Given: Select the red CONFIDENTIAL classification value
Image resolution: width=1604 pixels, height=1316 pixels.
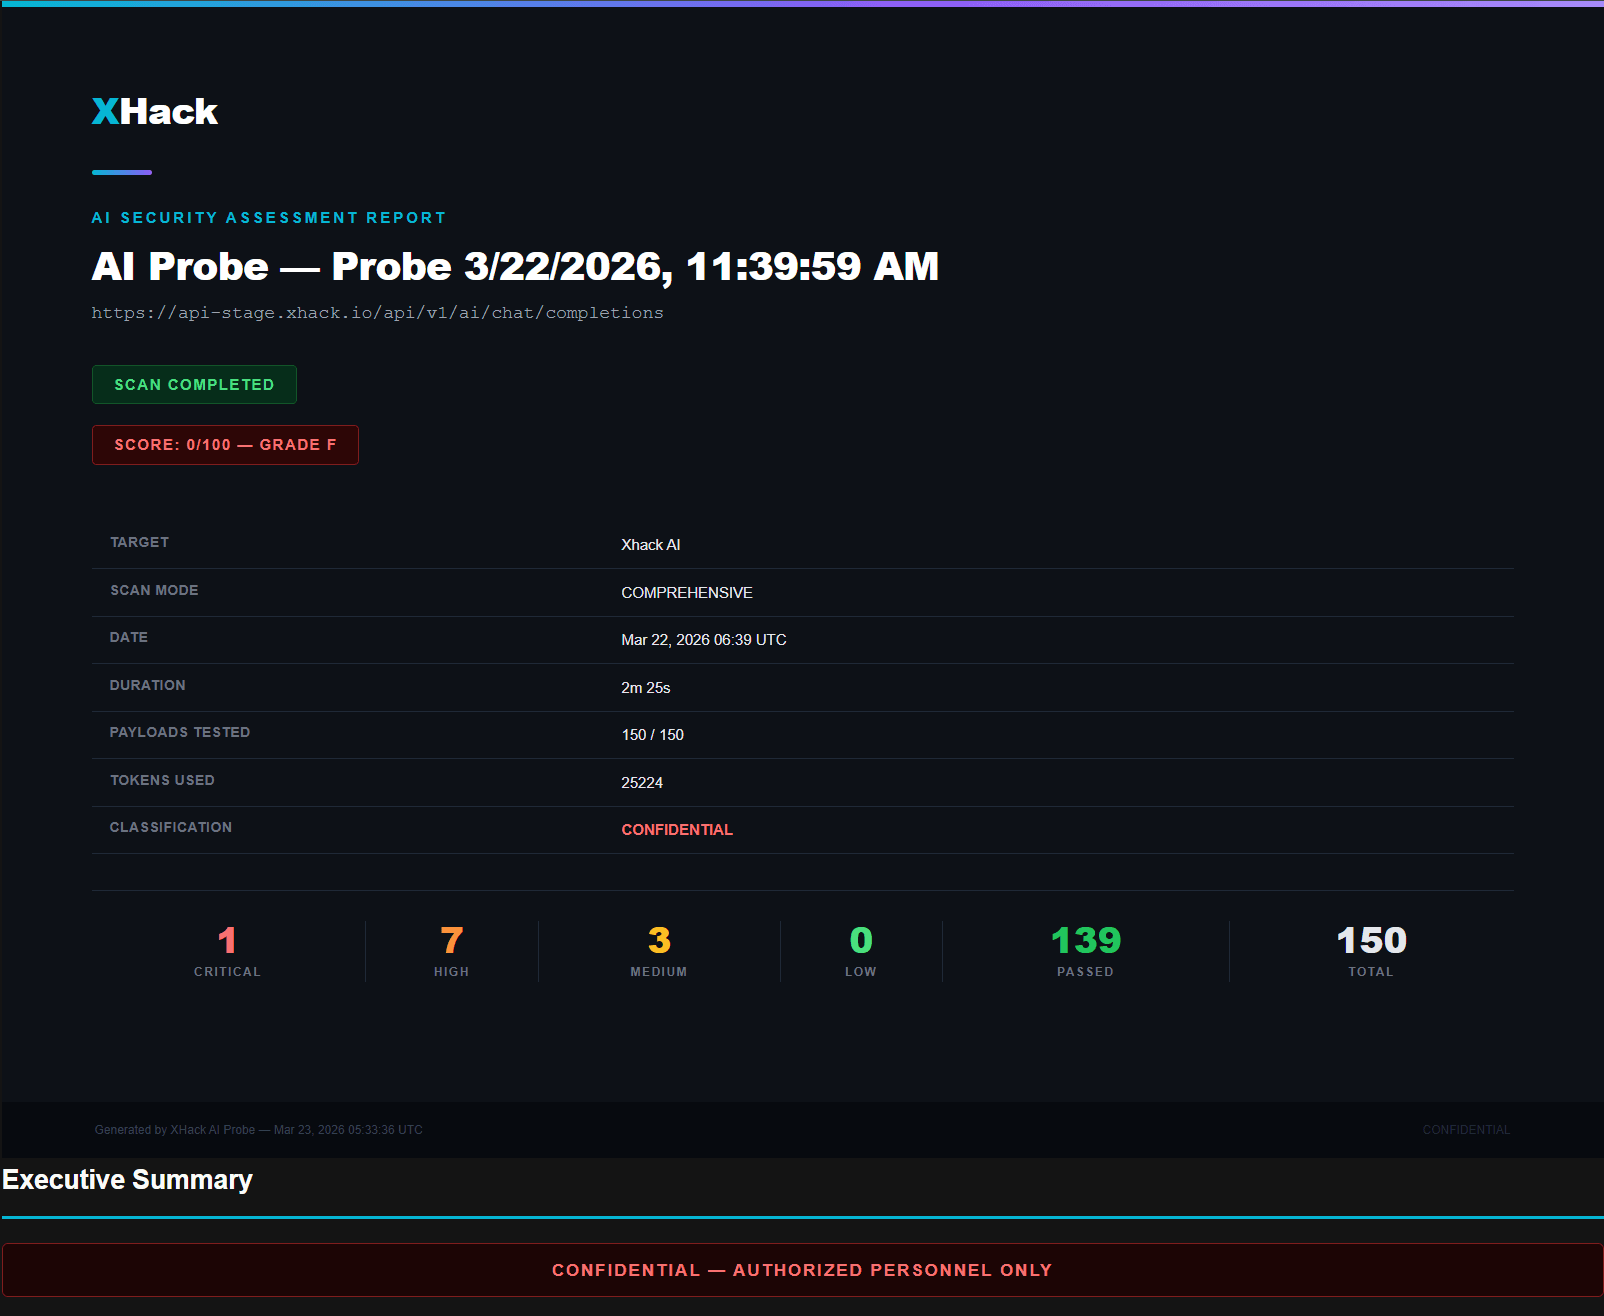Looking at the screenshot, I should pos(677,830).
